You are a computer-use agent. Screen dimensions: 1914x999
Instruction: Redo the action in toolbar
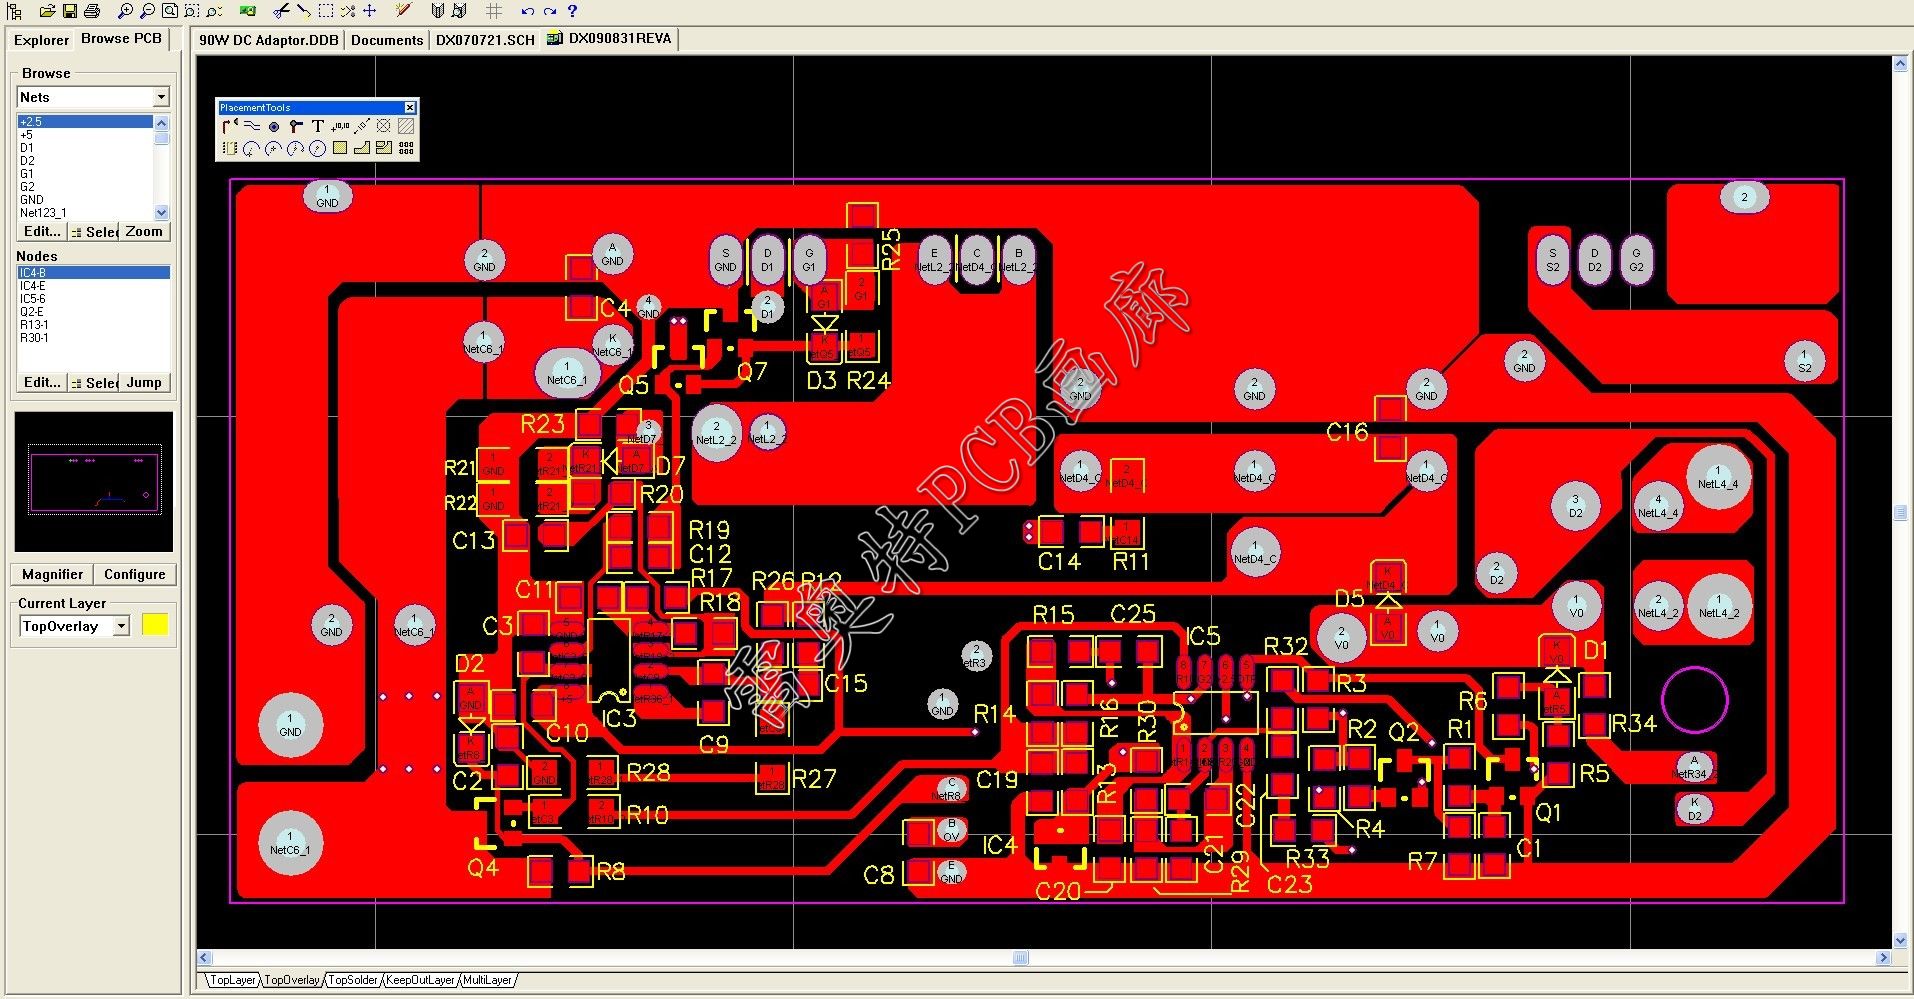tap(549, 11)
